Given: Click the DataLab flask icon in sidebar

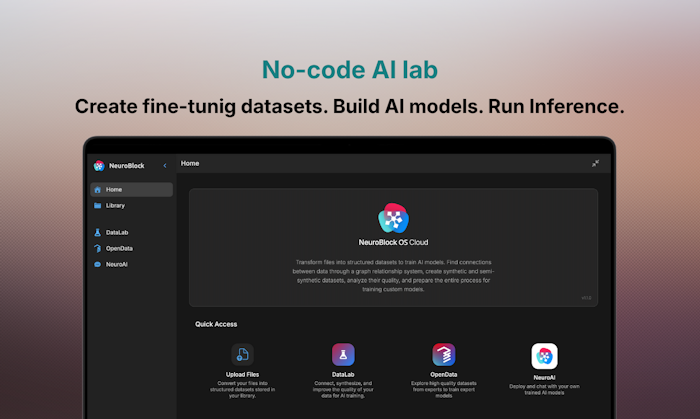Looking at the screenshot, I should [x=98, y=232].
